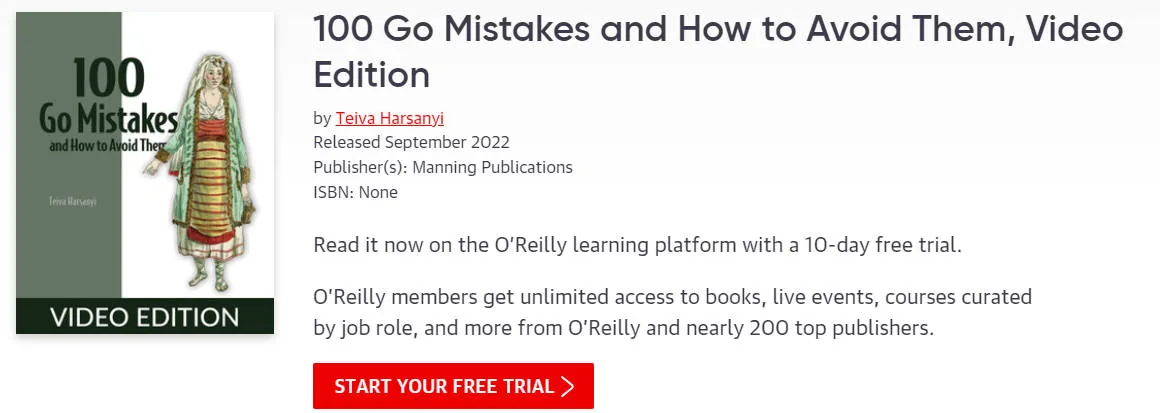The height and width of the screenshot is (413, 1160).
Task: Click the 'Go Mistakes' text on the cover
Action: [x=108, y=119]
